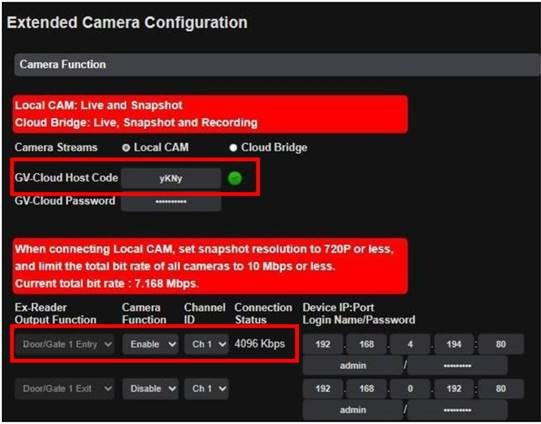541x424 pixels.
Task: Open the Door/Gate 1 Exit output dropdown
Action: (65, 388)
